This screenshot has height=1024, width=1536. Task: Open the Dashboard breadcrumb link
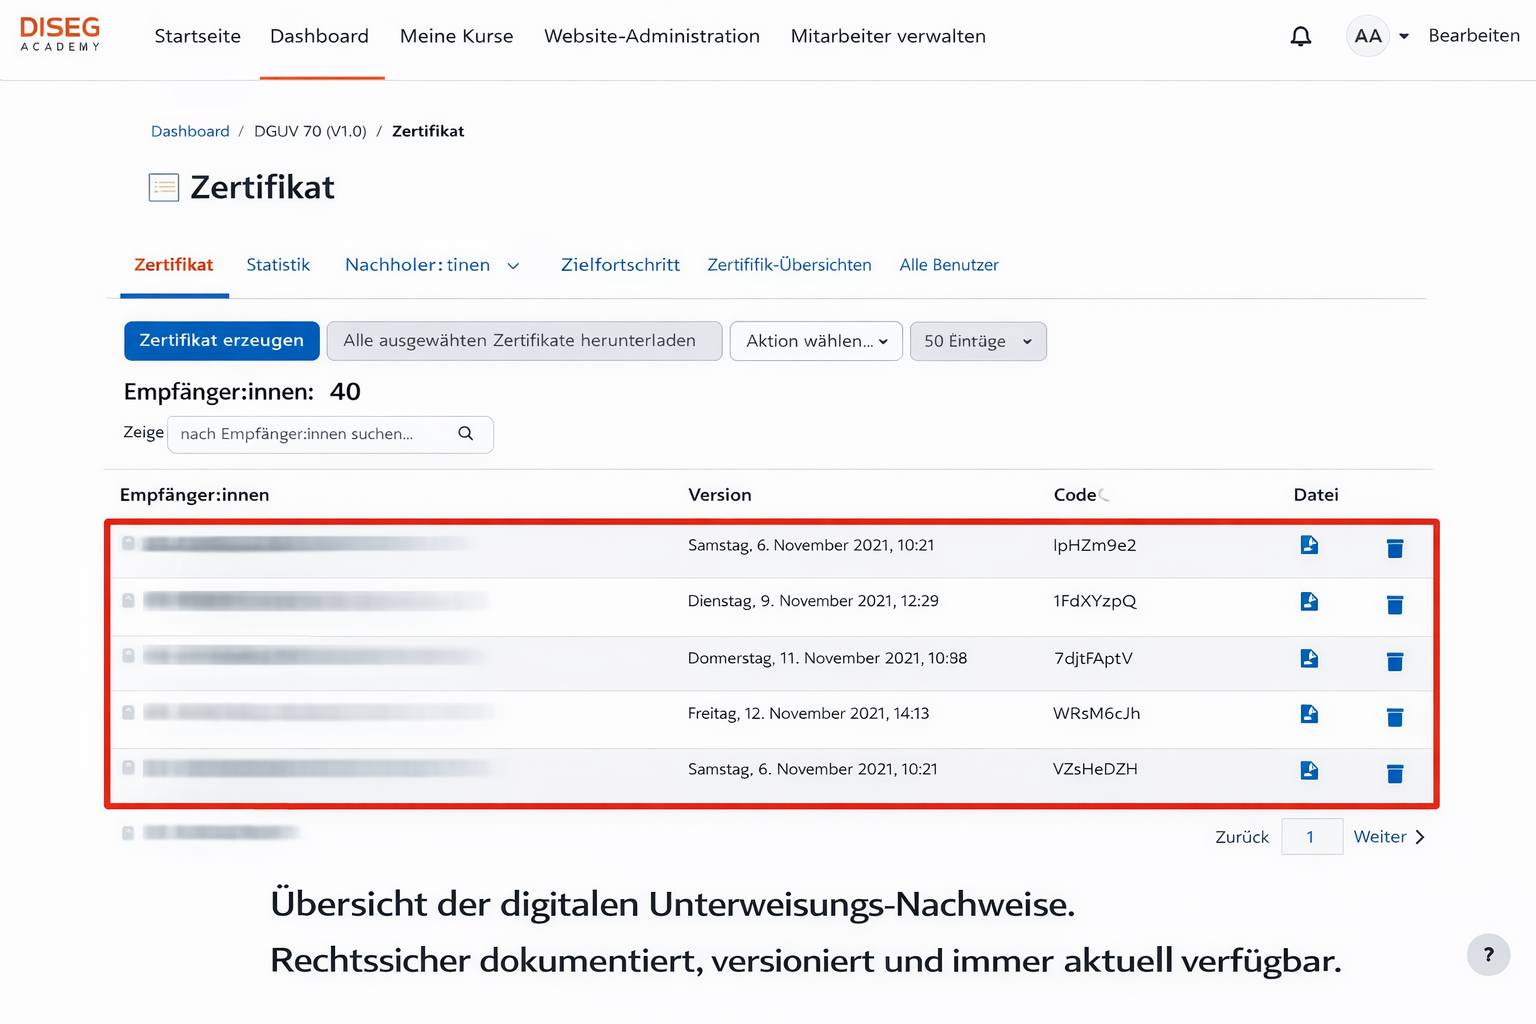click(190, 131)
